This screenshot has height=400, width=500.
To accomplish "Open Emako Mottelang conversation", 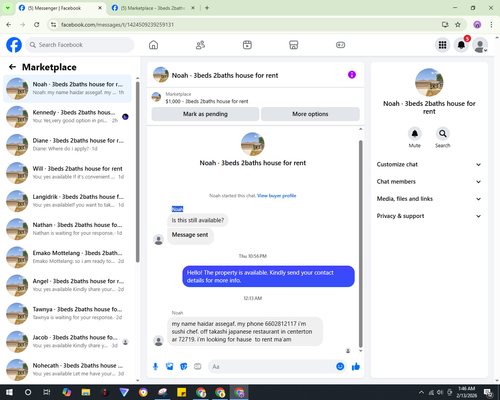I will pos(68,257).
